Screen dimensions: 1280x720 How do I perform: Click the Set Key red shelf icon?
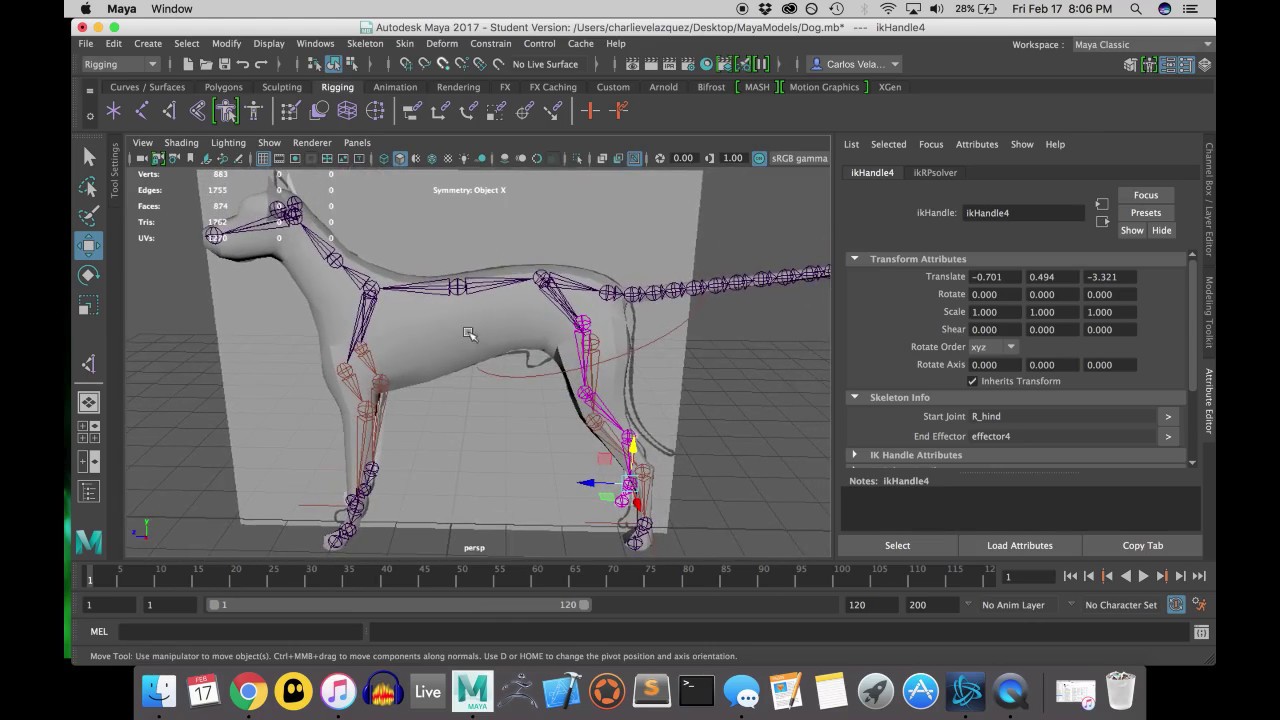(x=590, y=111)
